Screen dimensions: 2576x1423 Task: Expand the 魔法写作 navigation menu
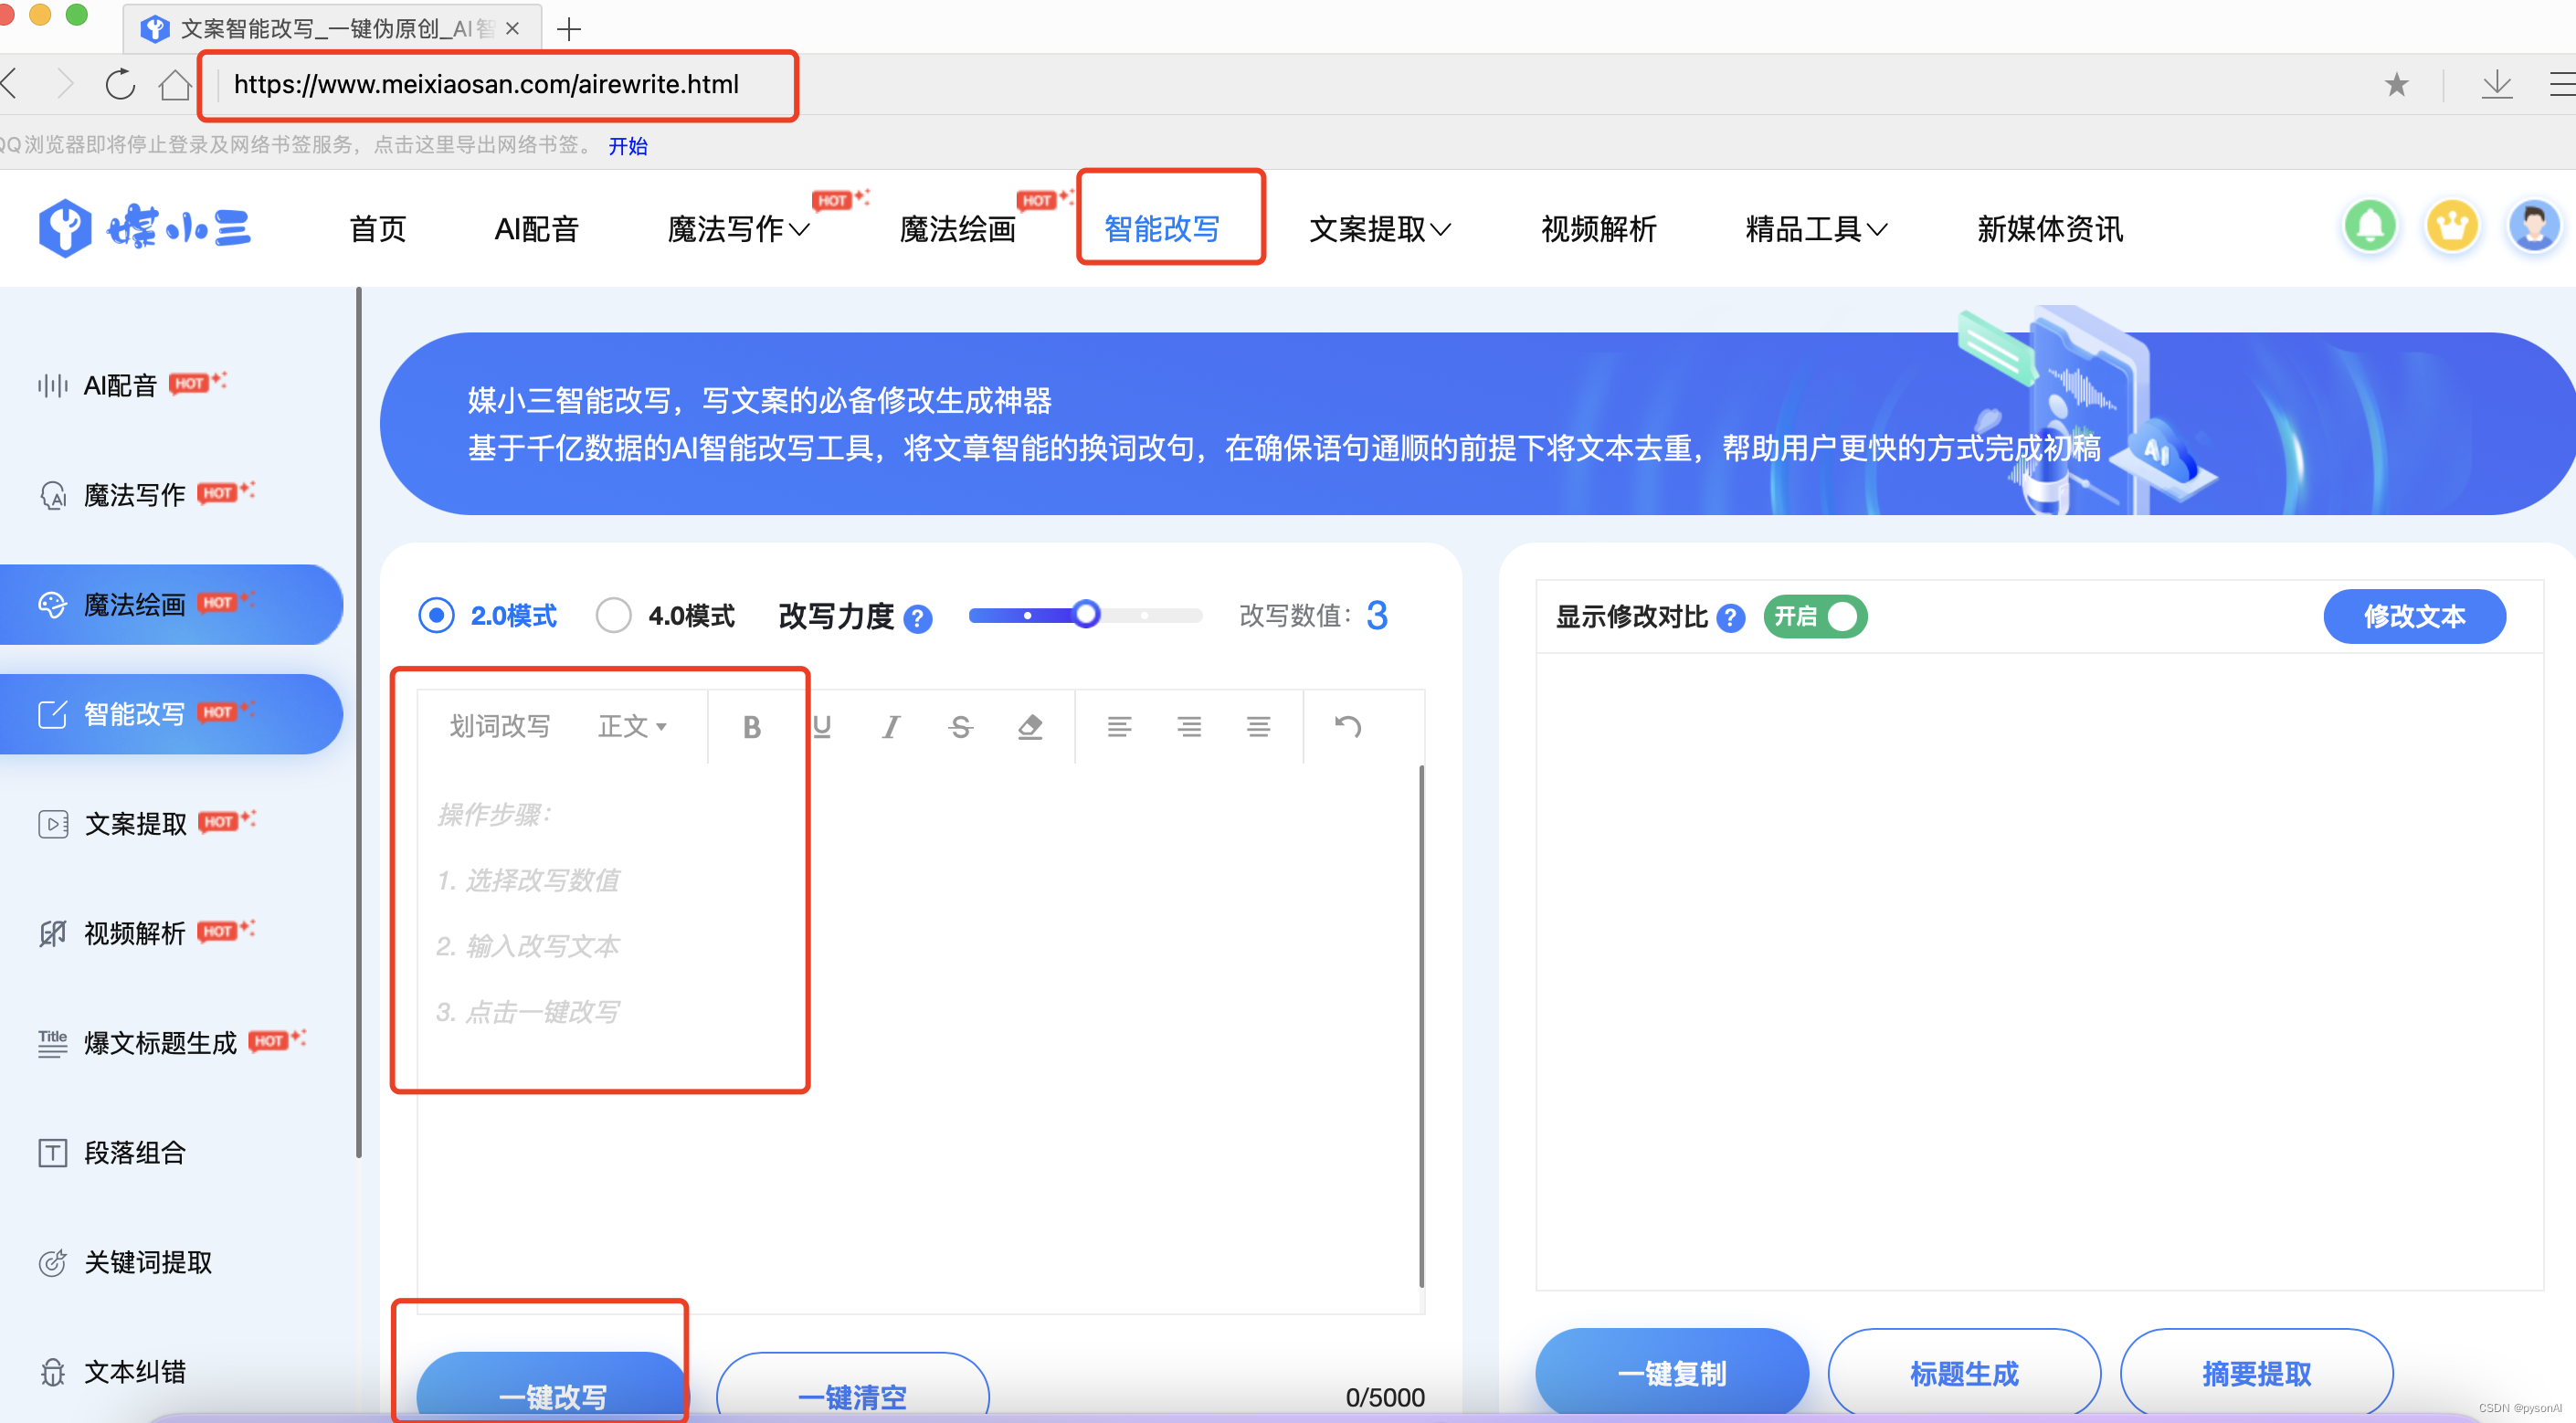pyautogui.click(x=738, y=229)
